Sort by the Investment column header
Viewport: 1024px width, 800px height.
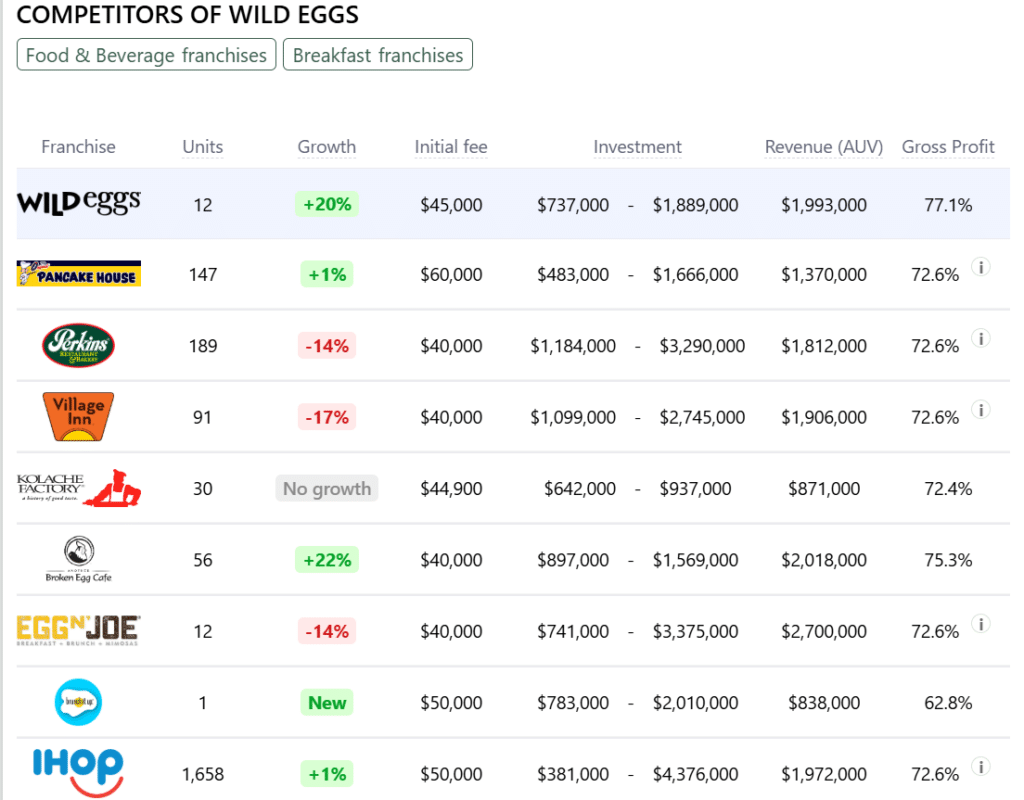pyautogui.click(x=637, y=147)
